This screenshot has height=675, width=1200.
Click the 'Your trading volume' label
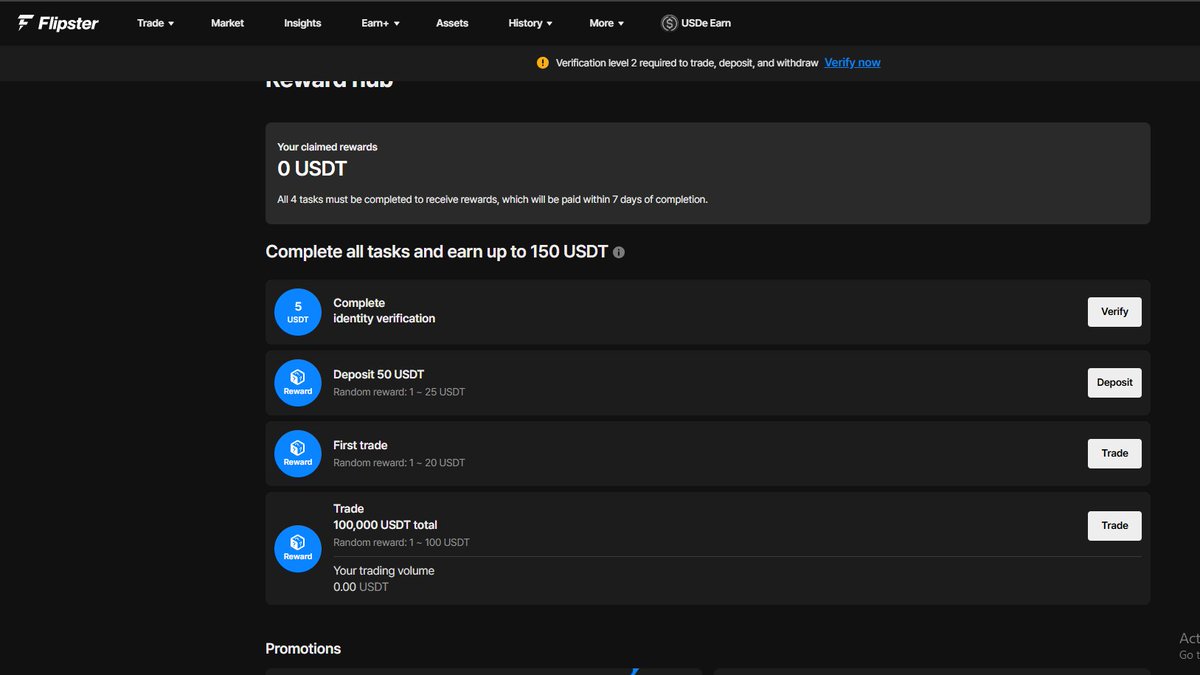click(384, 571)
